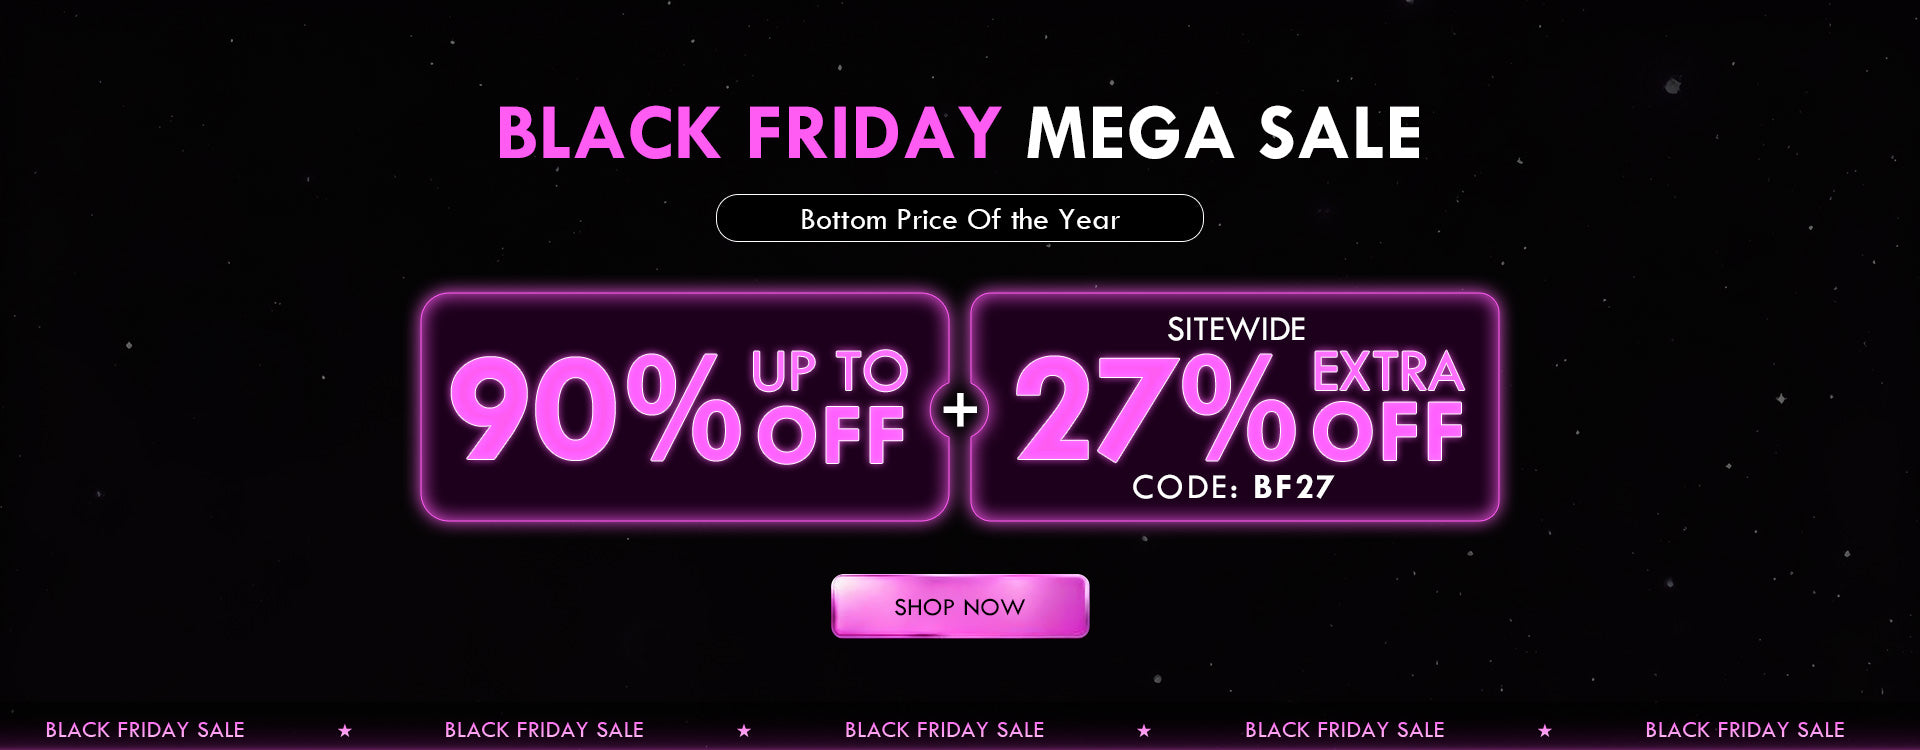Click the second star in the bottom ticker
1920x750 pixels.
tap(744, 731)
